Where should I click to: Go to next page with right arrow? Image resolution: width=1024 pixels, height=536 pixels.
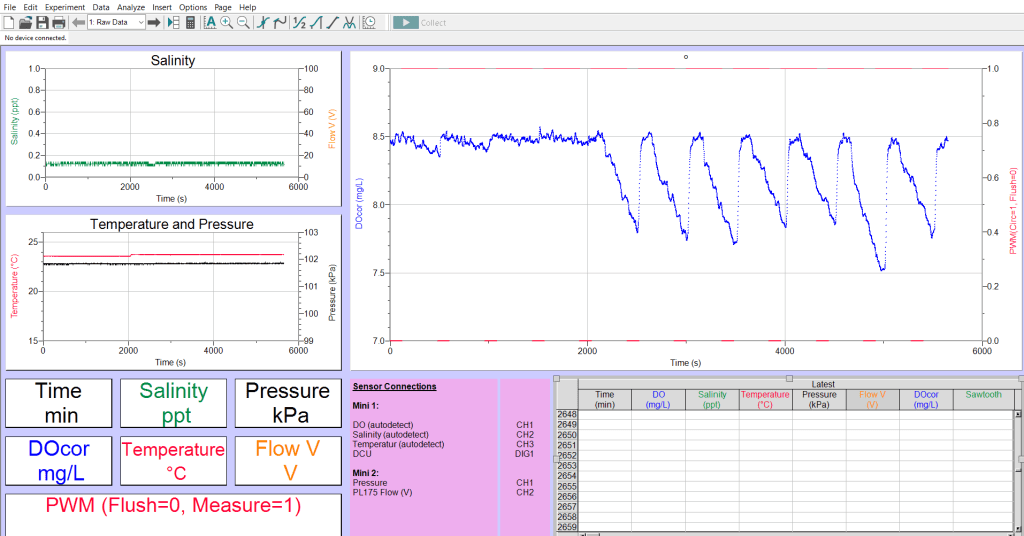(x=154, y=22)
